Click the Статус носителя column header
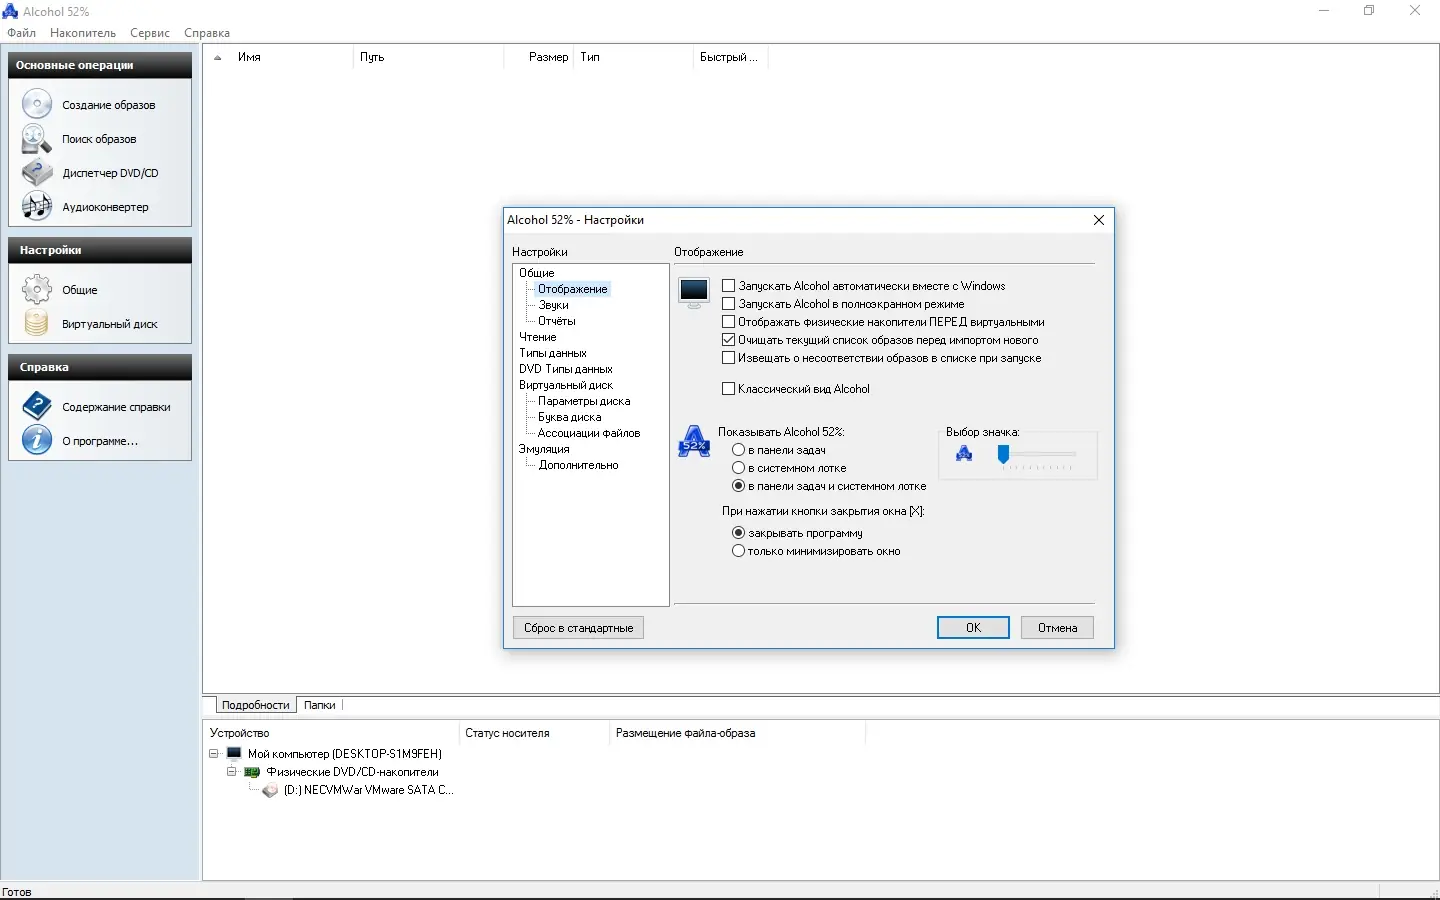The width and height of the screenshot is (1440, 900). coord(533,733)
